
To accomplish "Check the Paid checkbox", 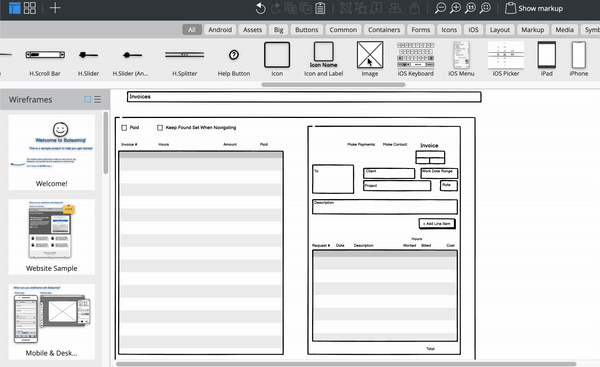I will click(124, 128).
